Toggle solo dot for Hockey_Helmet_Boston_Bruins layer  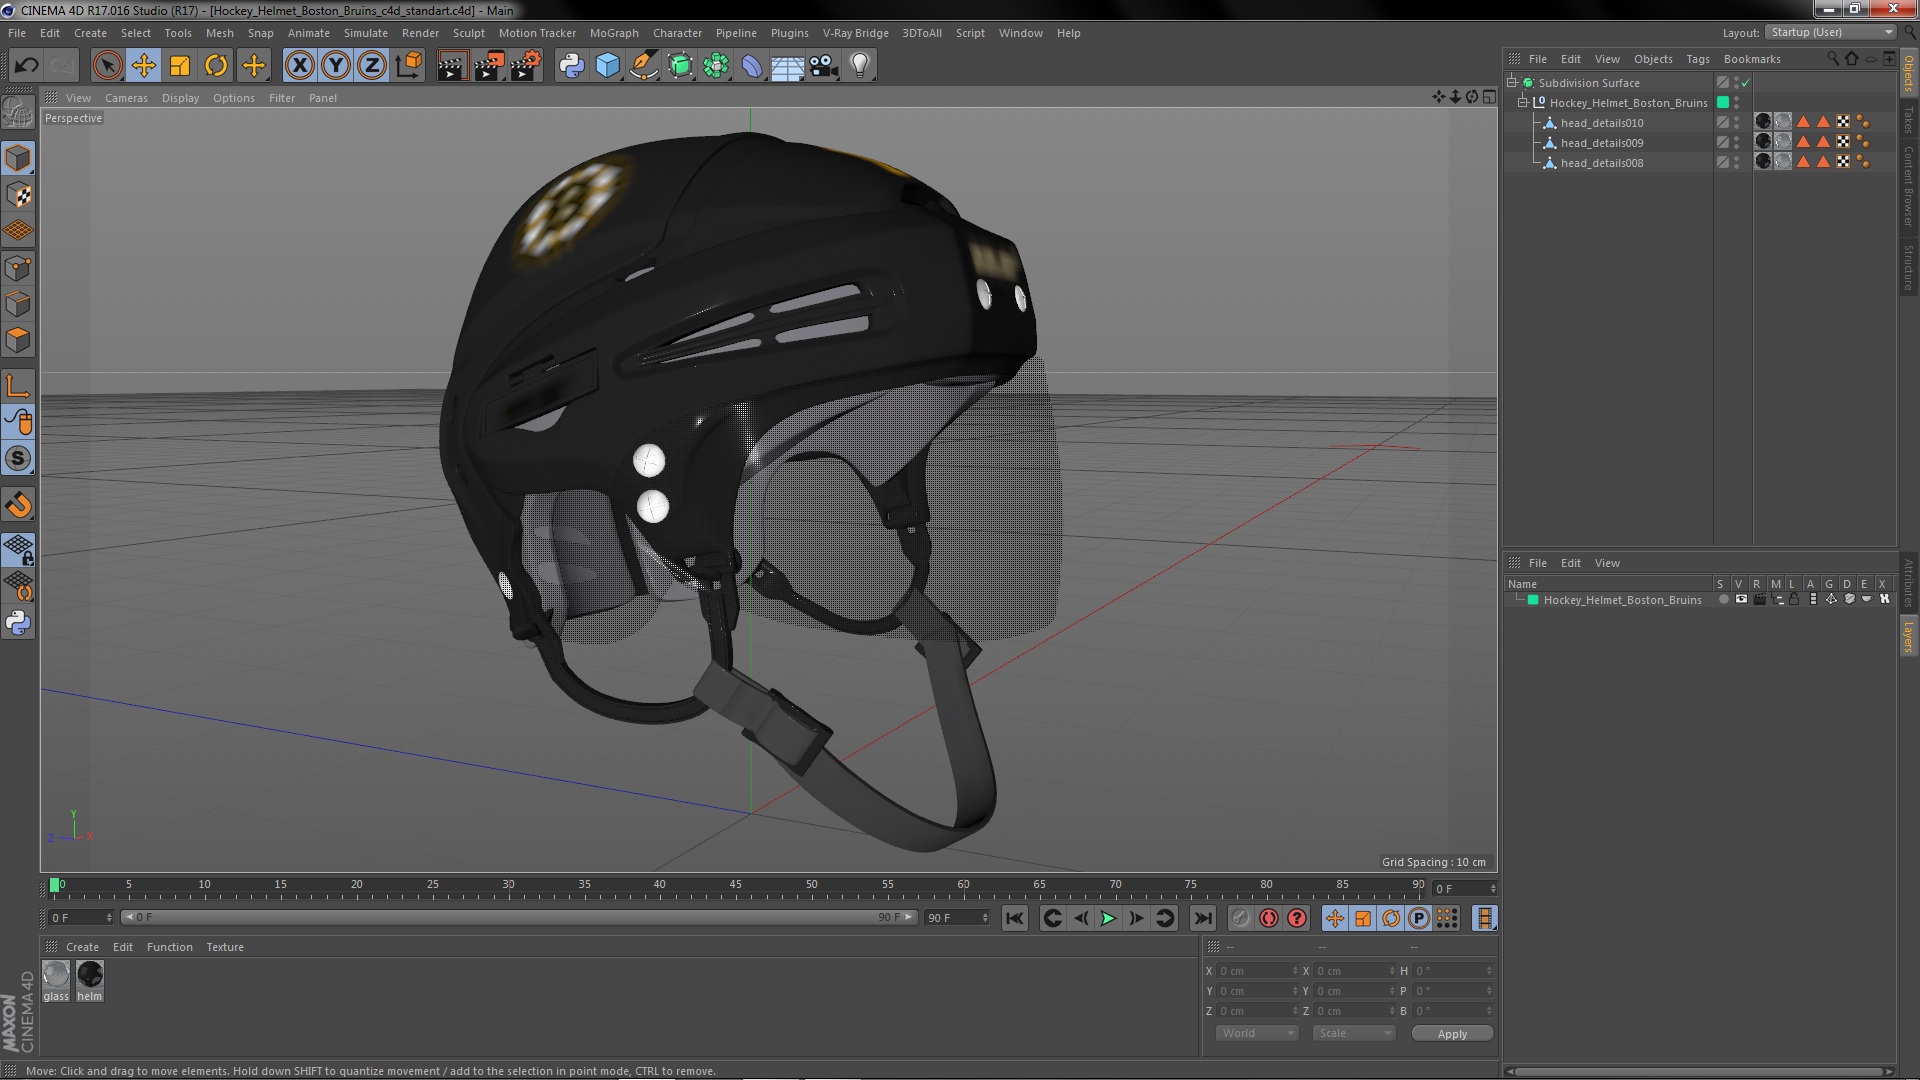[1723, 600]
